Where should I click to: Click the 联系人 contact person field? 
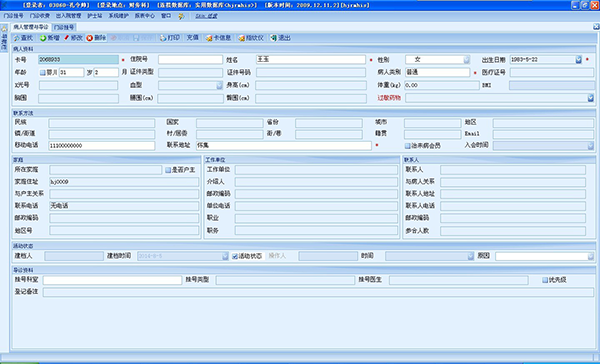pyautogui.click(x=513, y=170)
